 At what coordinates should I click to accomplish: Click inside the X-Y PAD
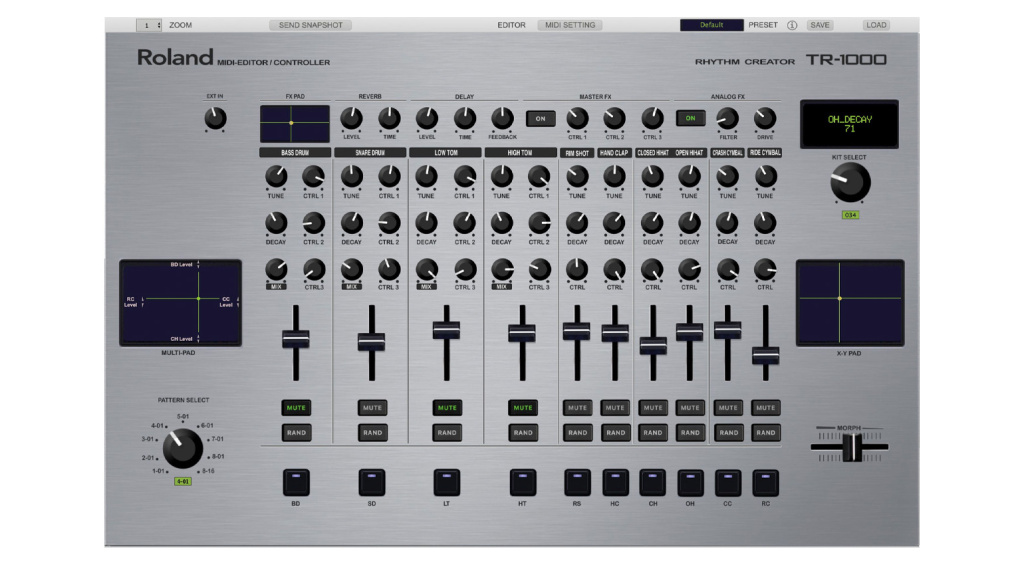tap(850, 302)
